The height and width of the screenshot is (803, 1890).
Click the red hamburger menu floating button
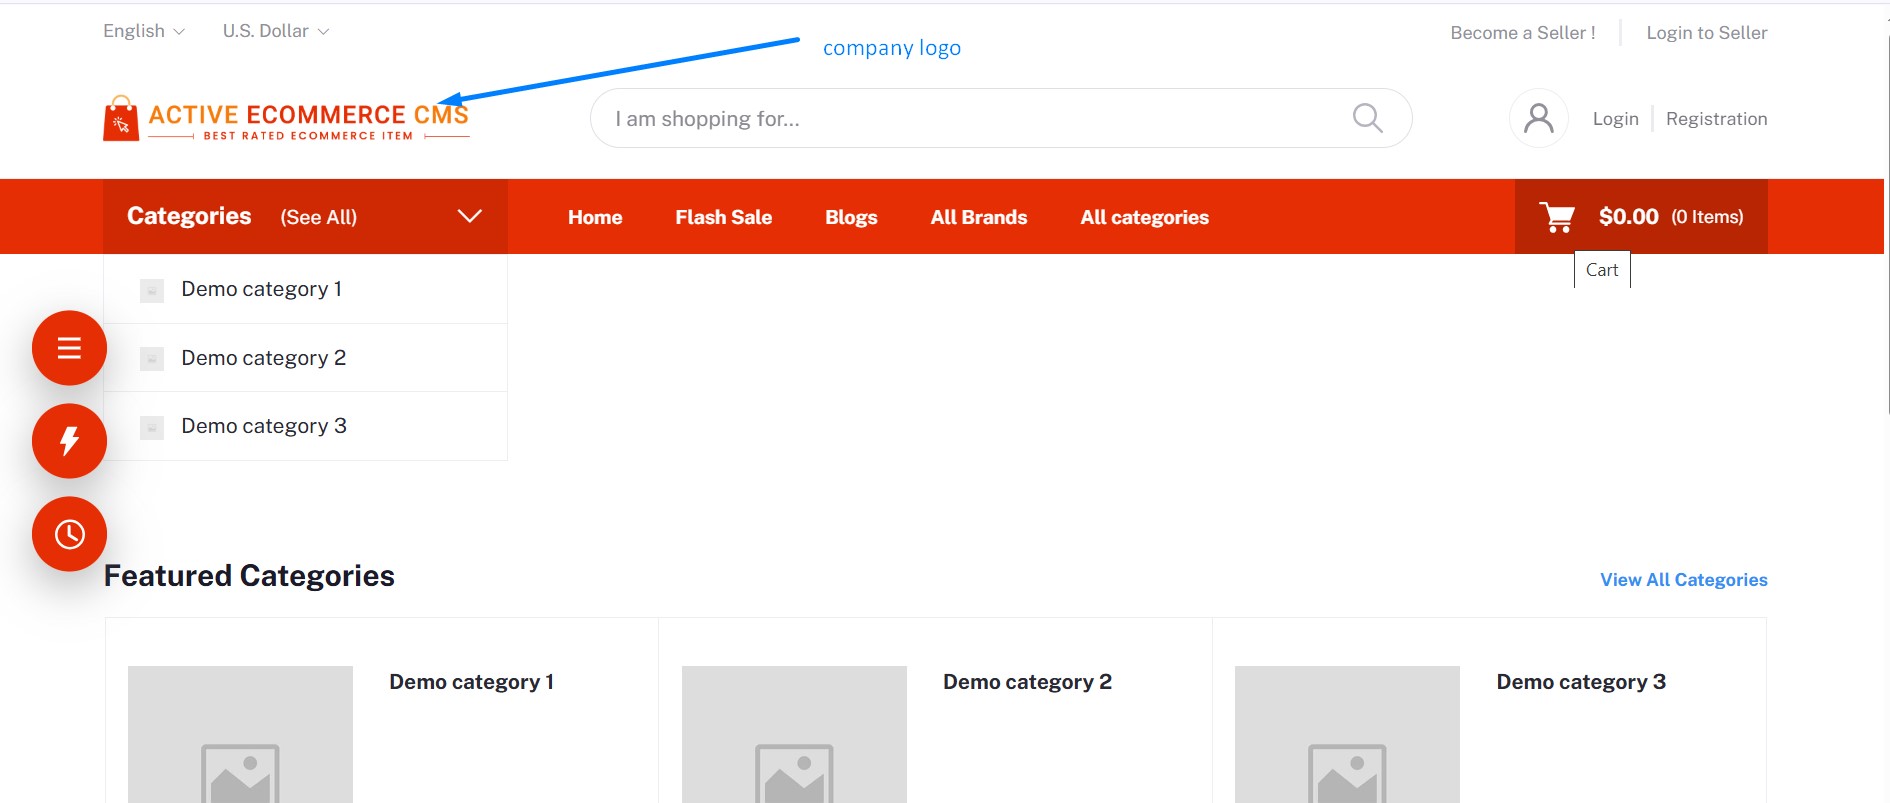point(69,348)
